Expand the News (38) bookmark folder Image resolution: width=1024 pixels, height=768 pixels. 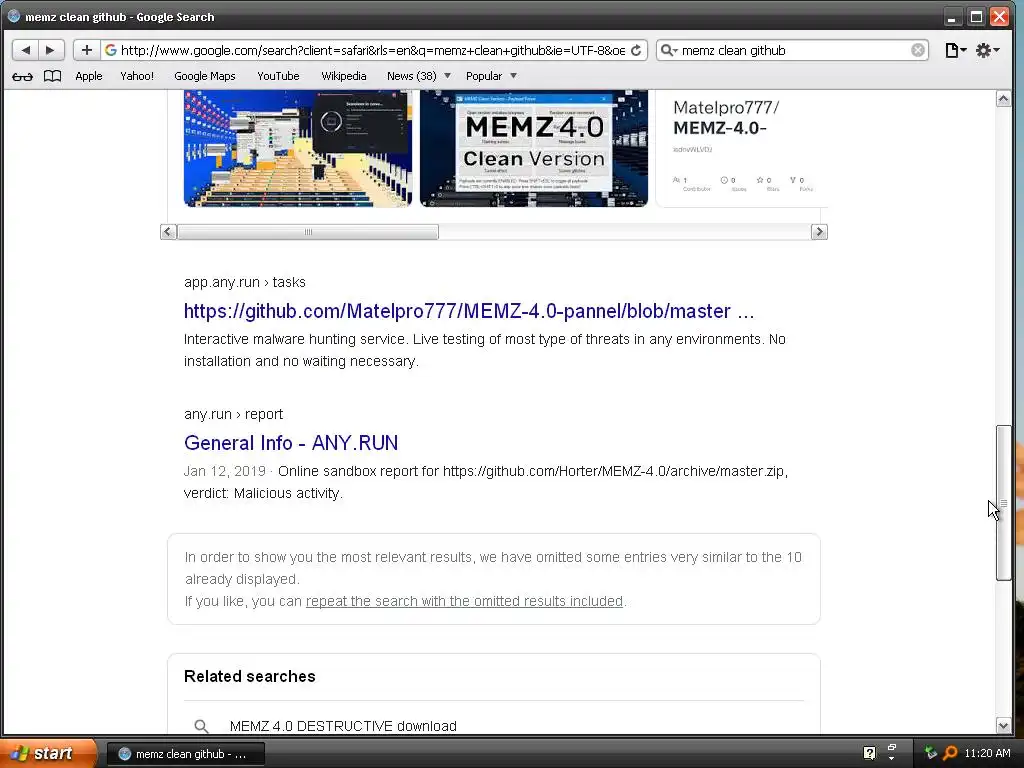tap(419, 76)
